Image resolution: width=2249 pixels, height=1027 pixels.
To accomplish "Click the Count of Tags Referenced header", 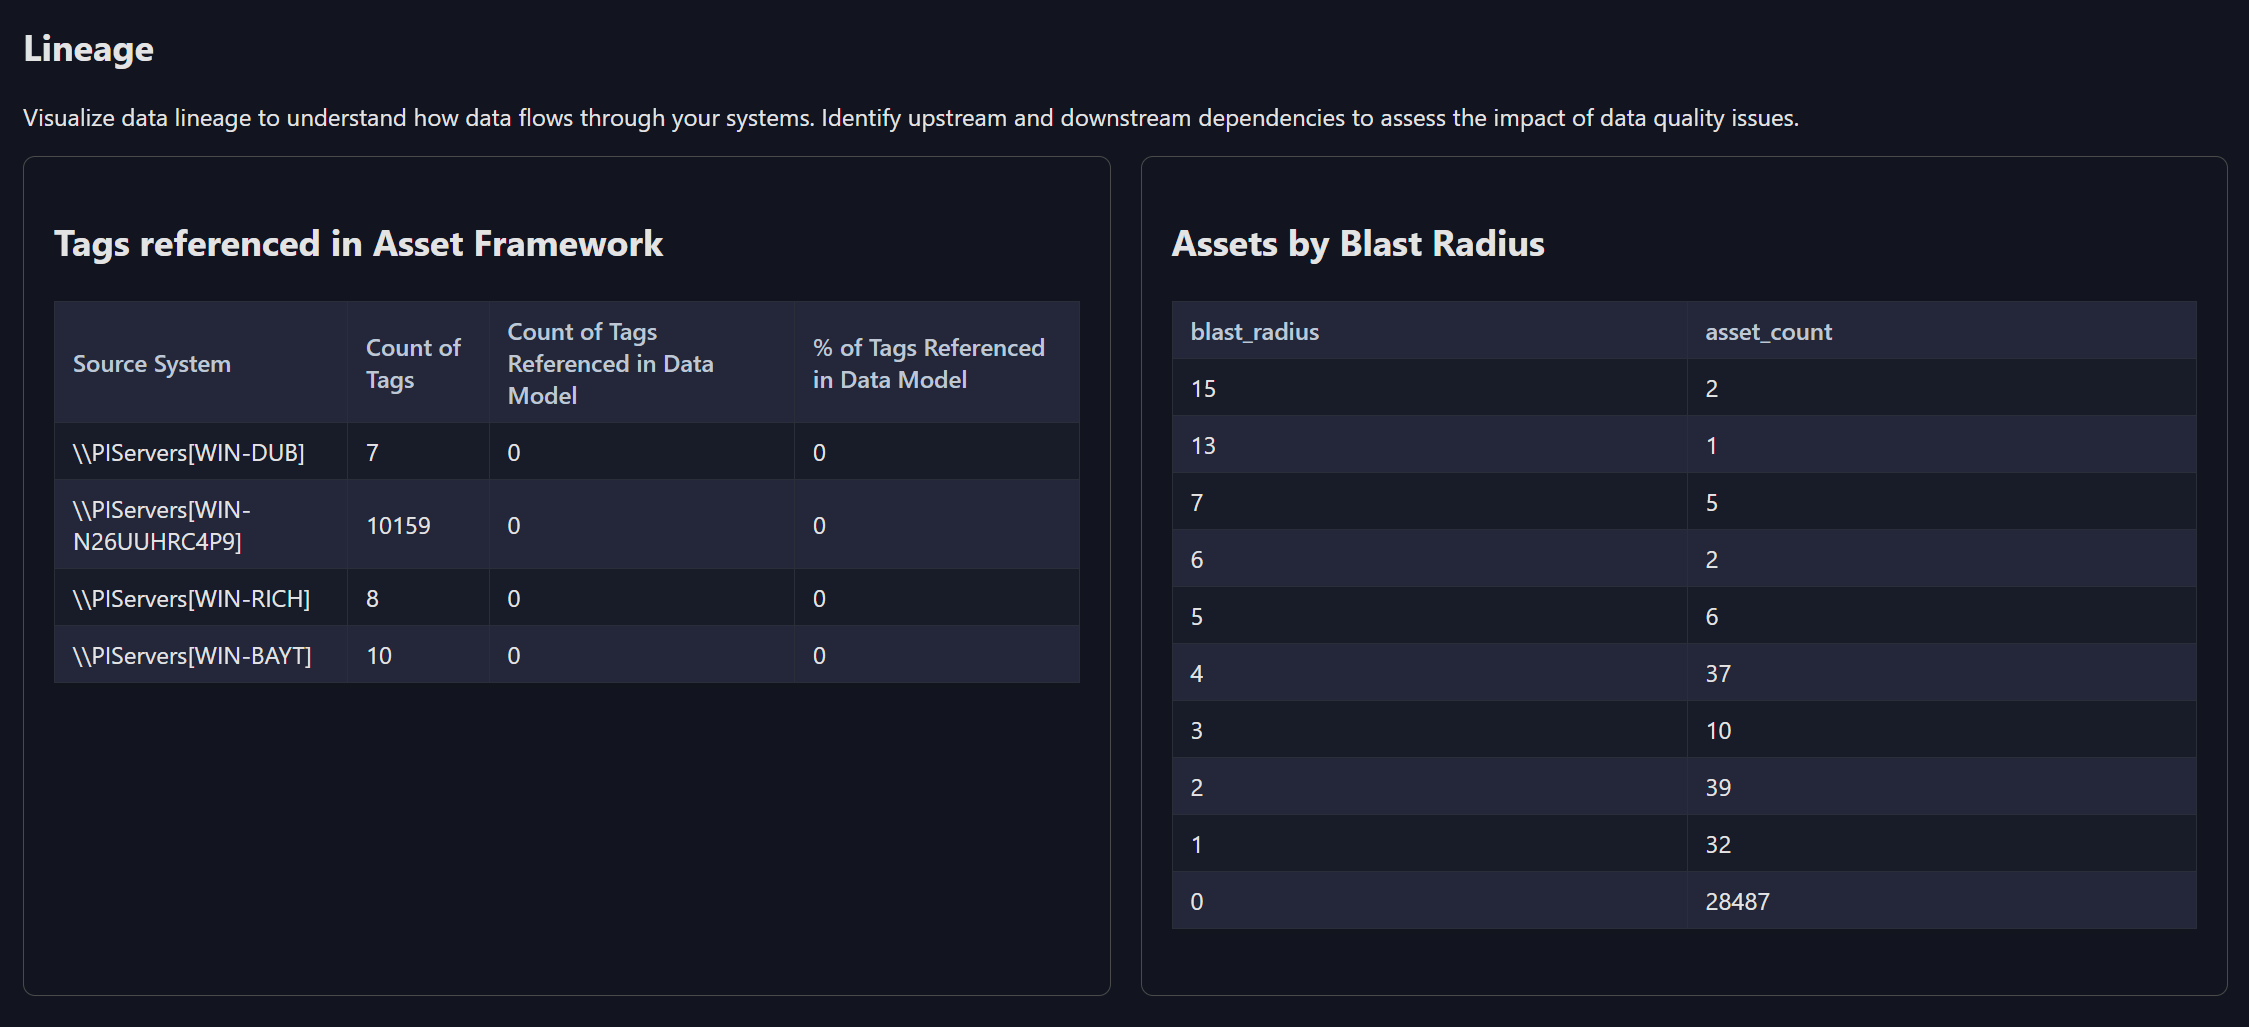I will (610, 363).
